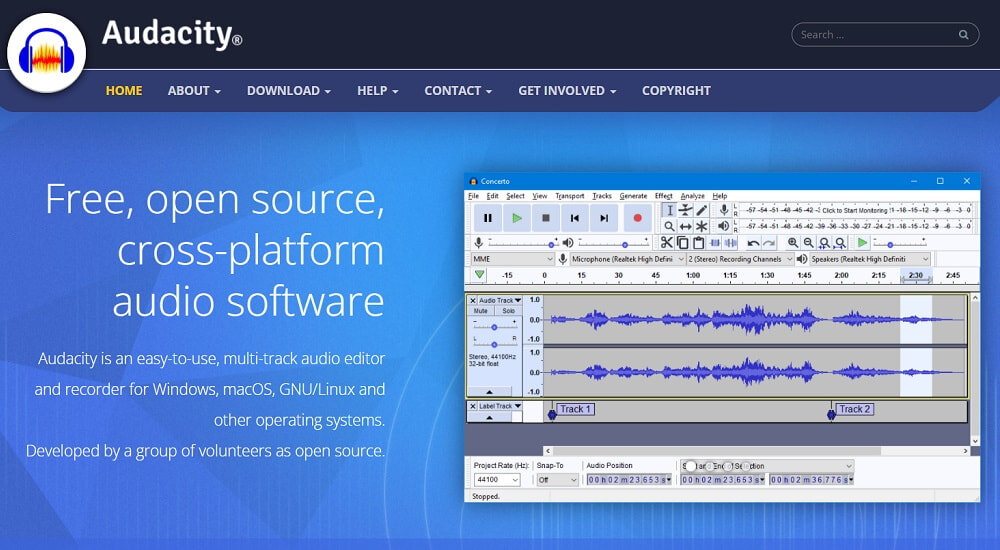The width and height of the screenshot is (1000, 550).
Task: Click the Pause button in Audacity
Action: 488,218
